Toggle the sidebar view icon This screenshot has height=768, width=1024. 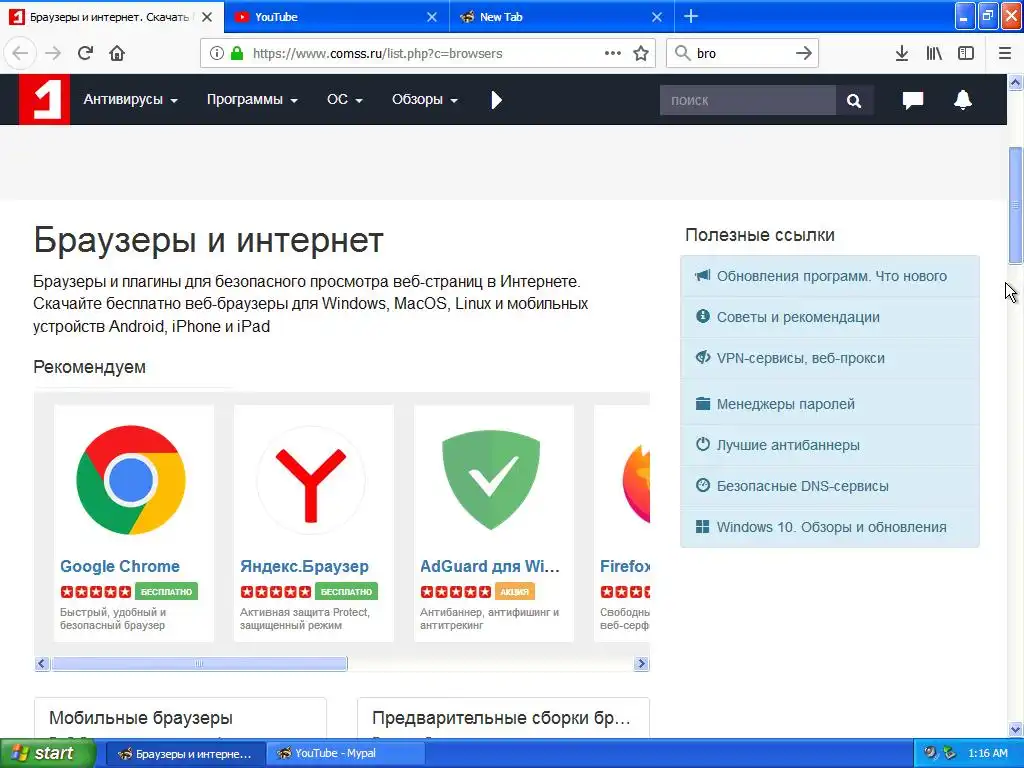pos(966,54)
